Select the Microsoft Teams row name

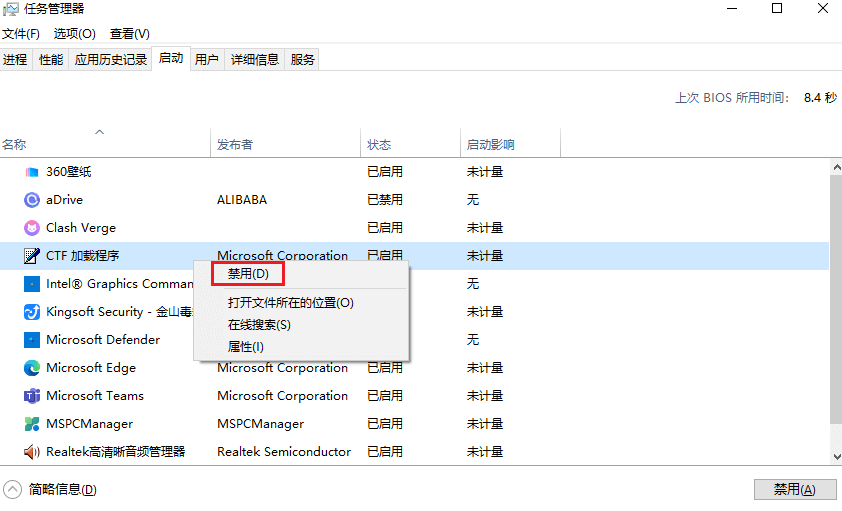click(95, 396)
